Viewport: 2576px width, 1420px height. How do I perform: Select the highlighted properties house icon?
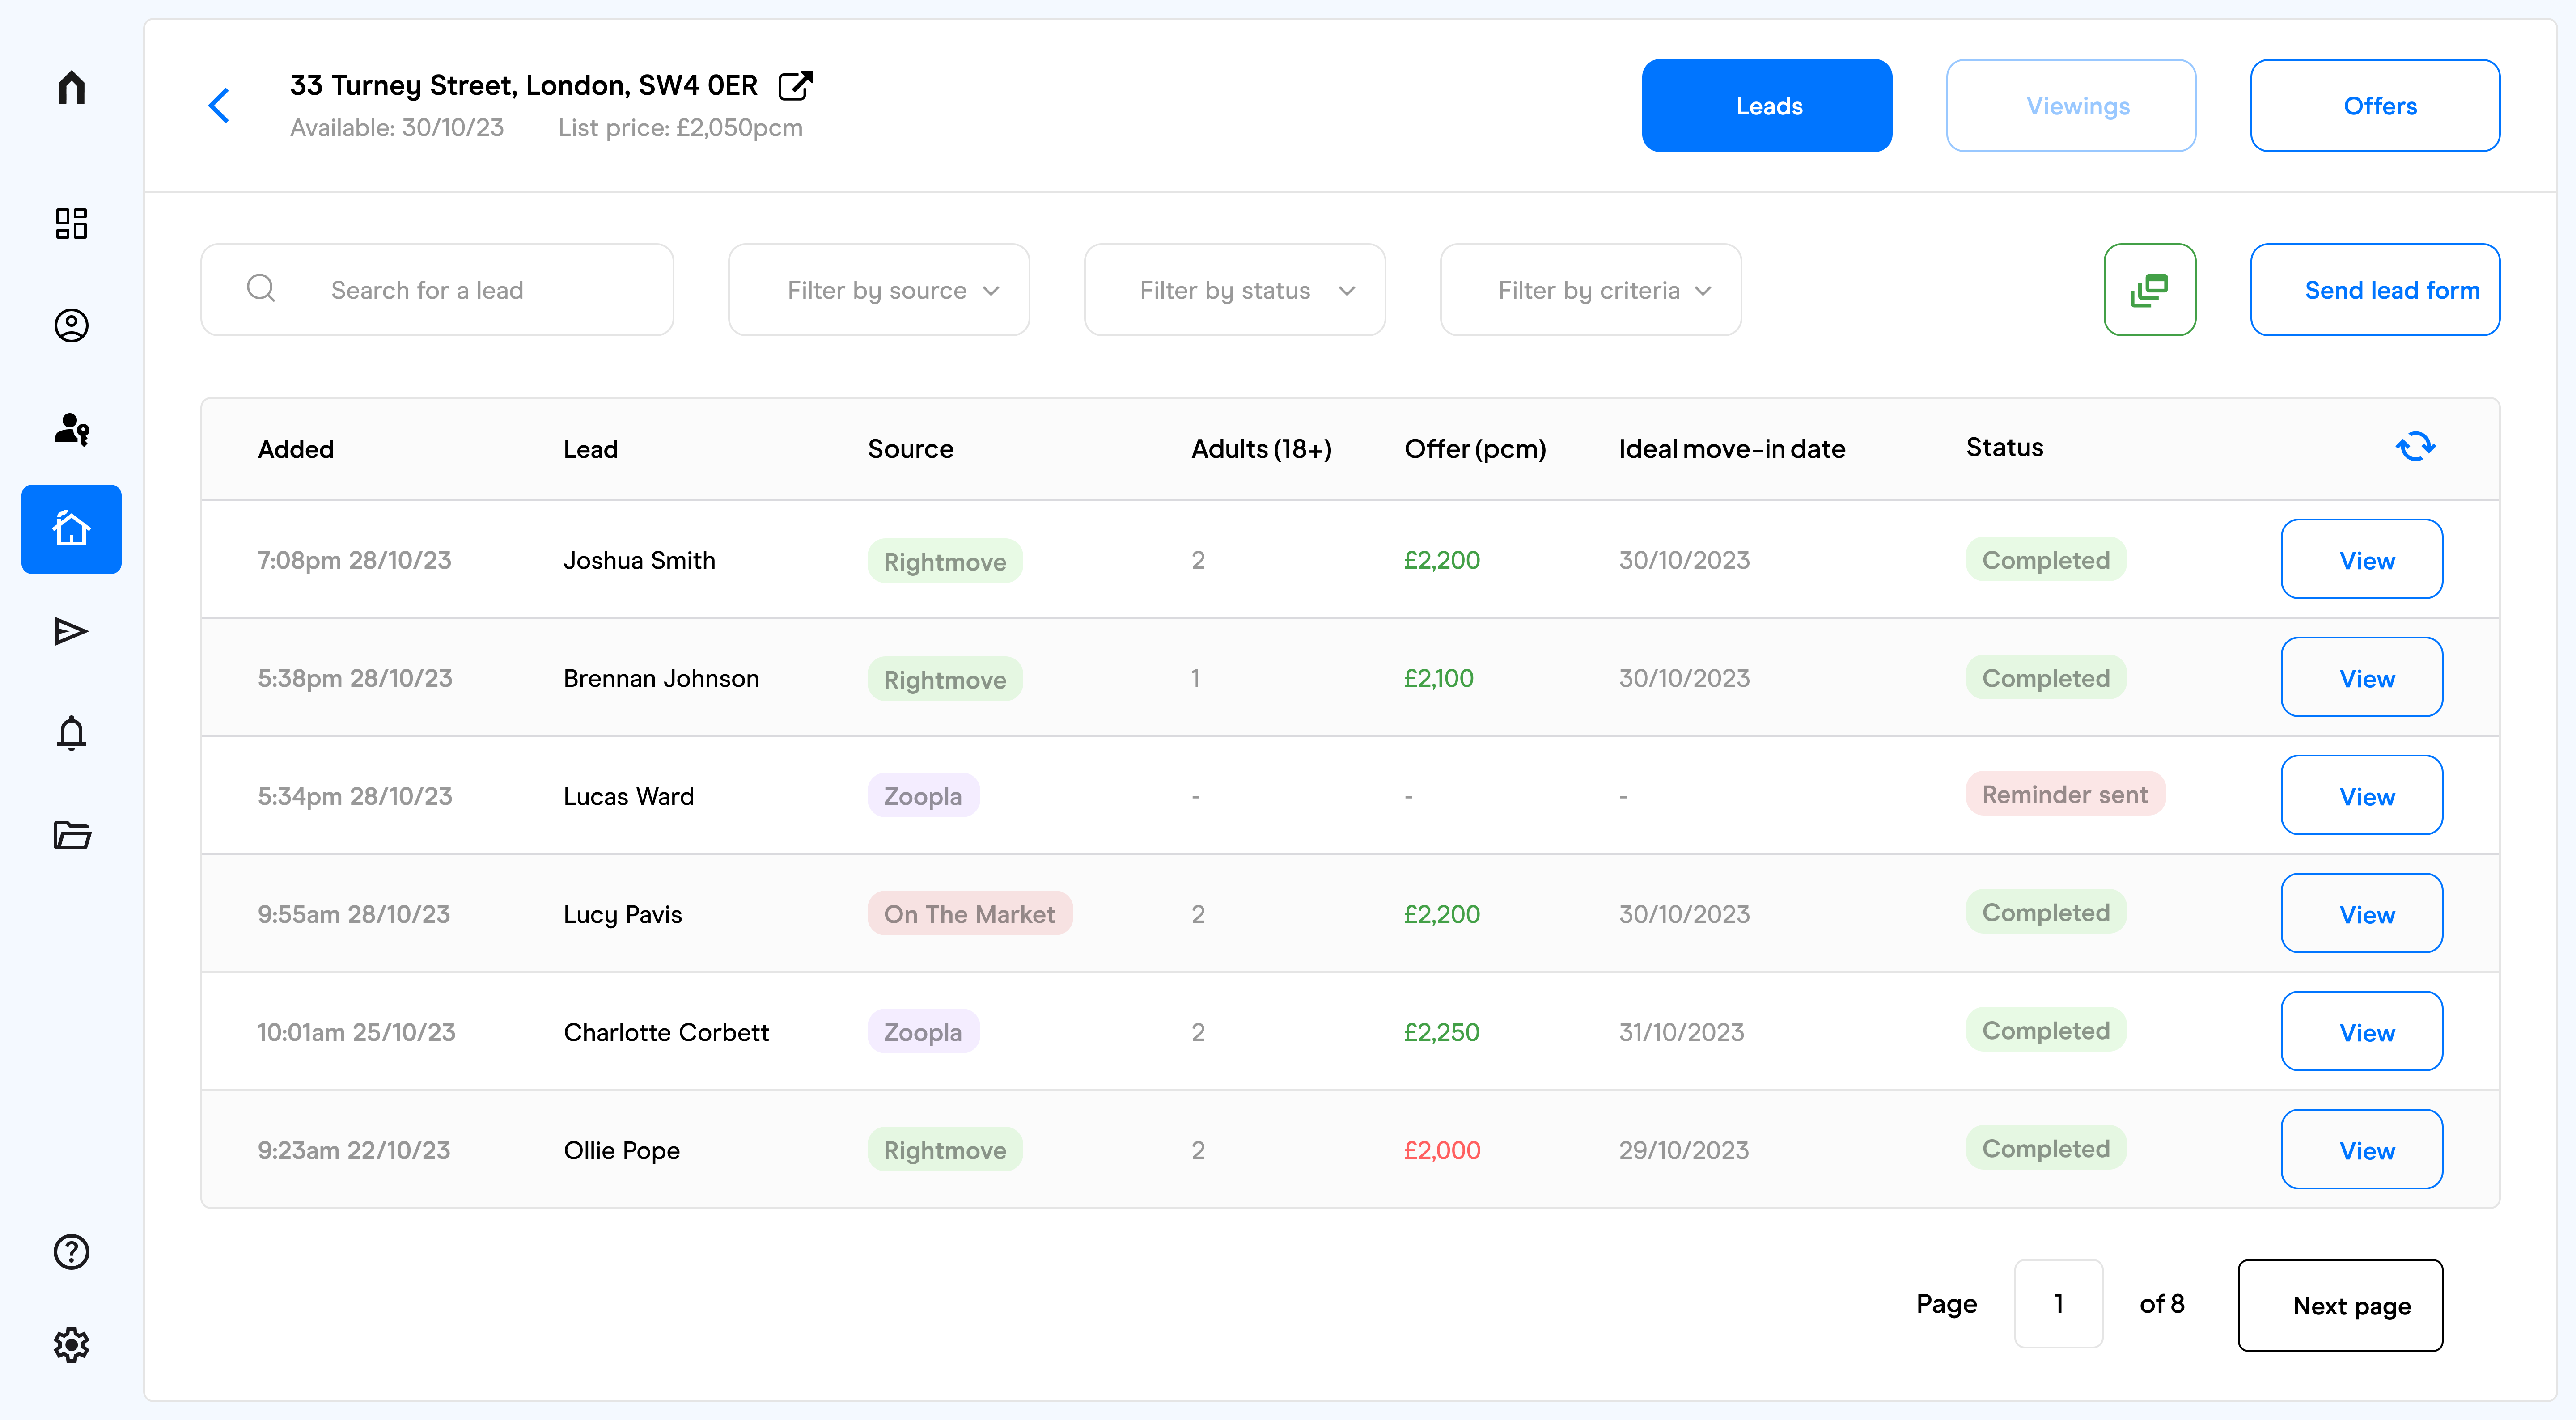(x=71, y=529)
